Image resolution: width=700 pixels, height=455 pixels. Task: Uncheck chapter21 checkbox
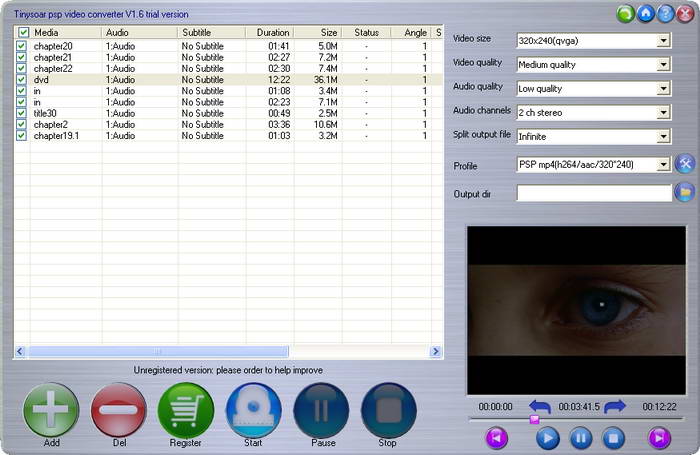tap(21, 57)
